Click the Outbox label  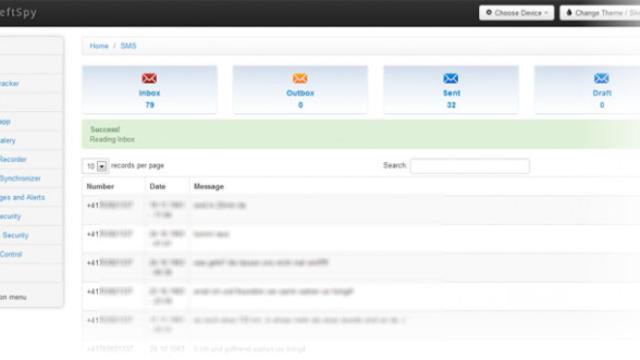[300, 93]
